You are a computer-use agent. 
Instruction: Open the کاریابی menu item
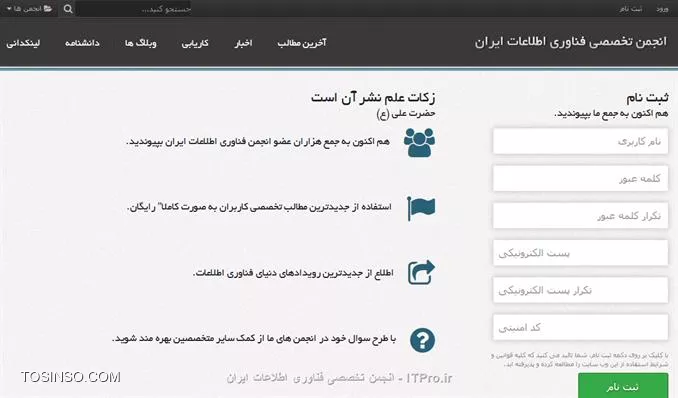(195, 43)
